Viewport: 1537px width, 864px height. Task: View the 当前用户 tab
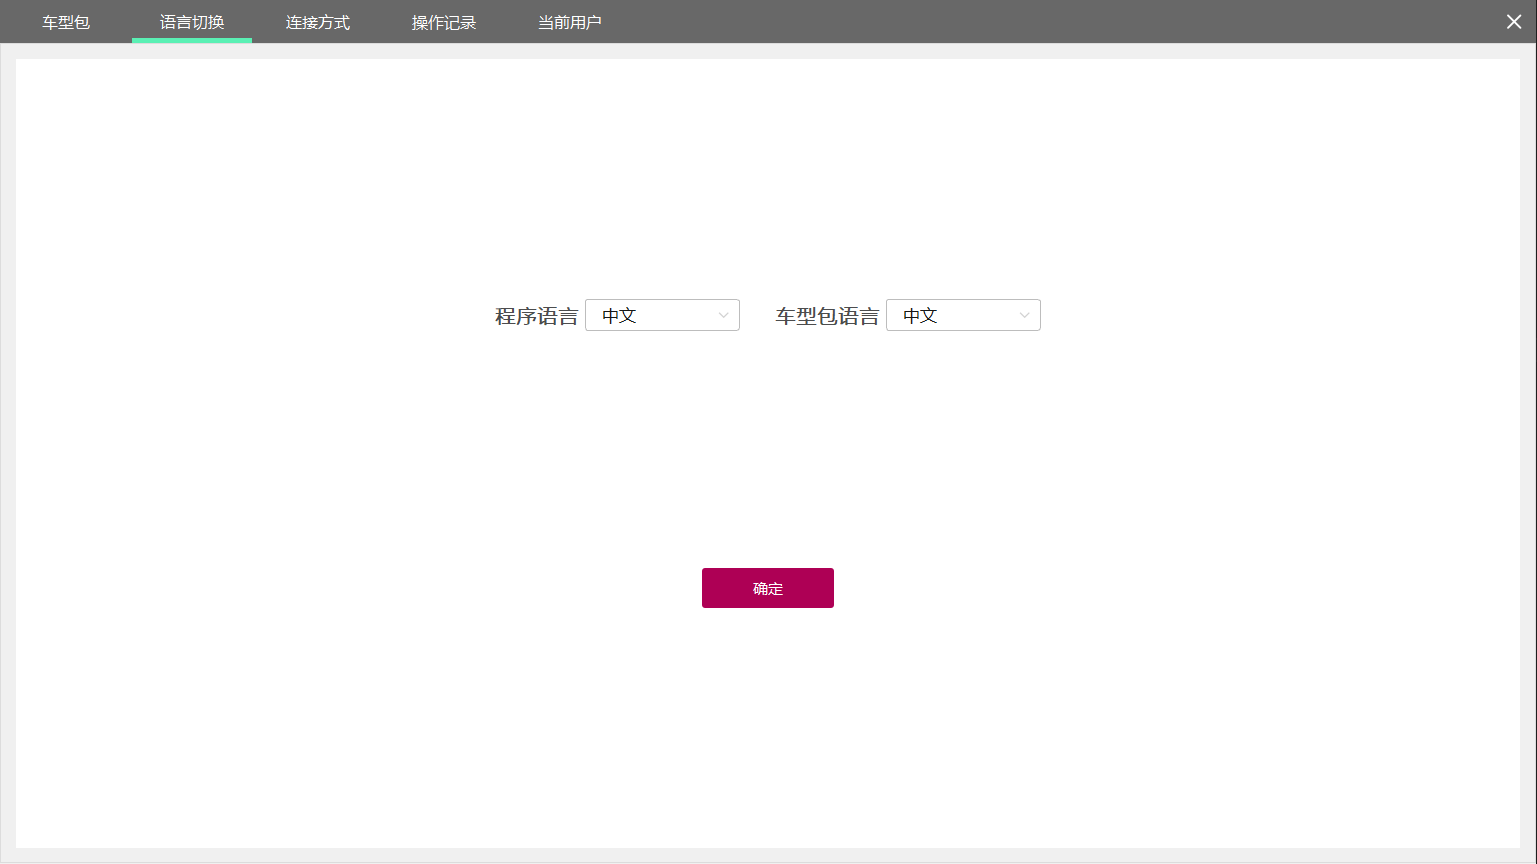point(570,22)
